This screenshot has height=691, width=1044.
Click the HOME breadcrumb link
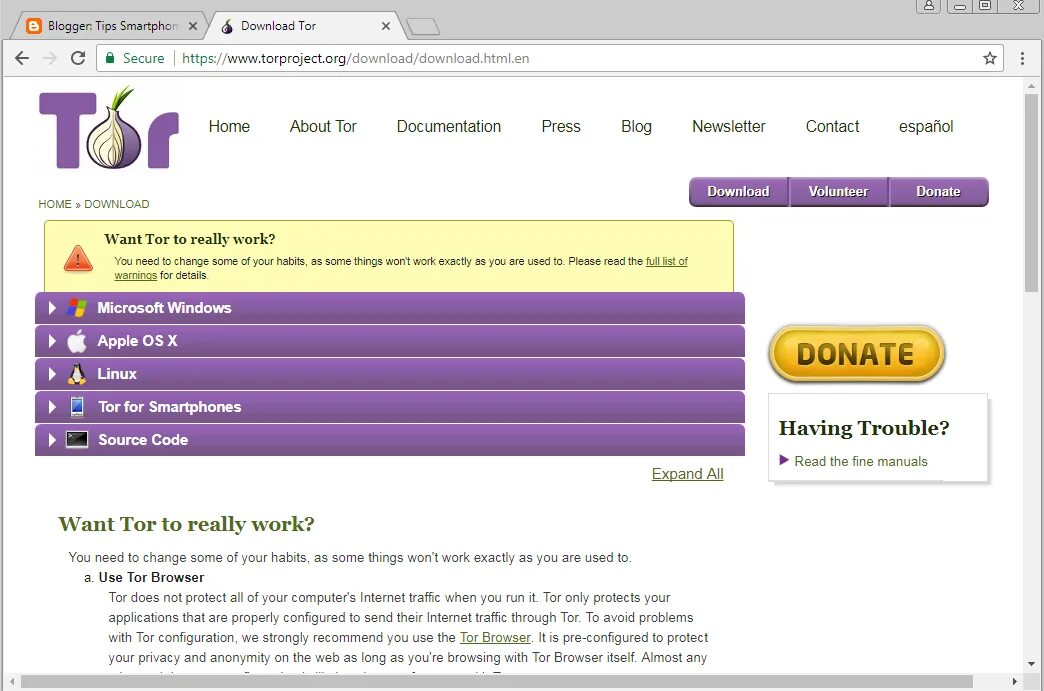click(x=55, y=204)
